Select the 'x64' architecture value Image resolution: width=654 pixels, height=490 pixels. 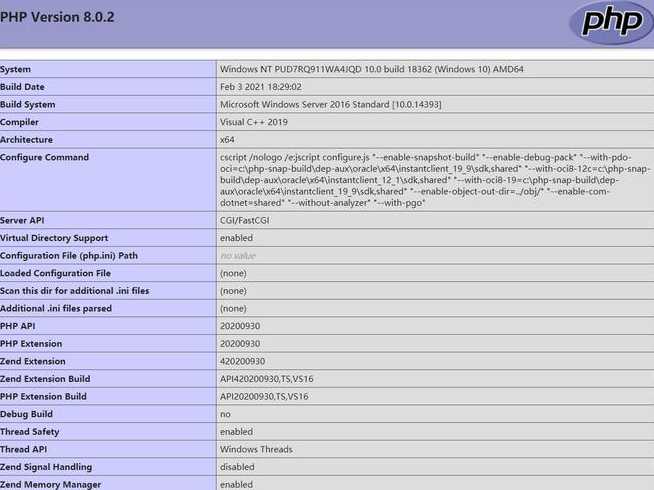click(227, 140)
